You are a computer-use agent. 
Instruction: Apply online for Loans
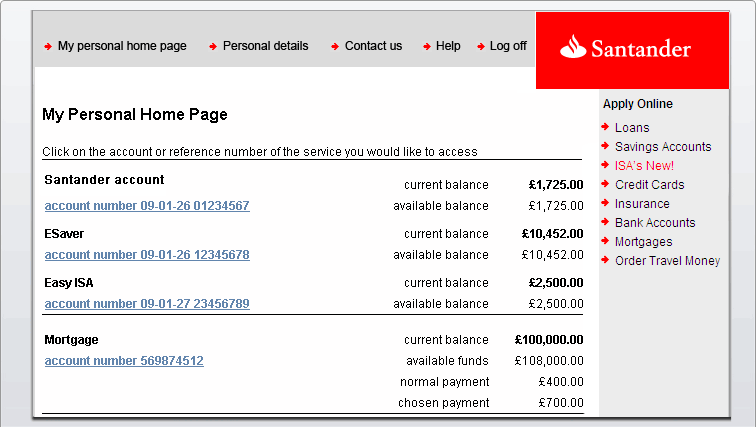click(x=632, y=128)
